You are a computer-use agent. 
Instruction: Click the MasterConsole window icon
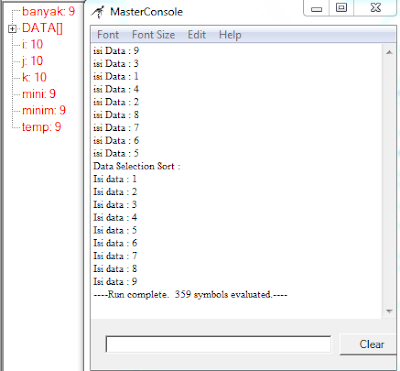pos(98,12)
